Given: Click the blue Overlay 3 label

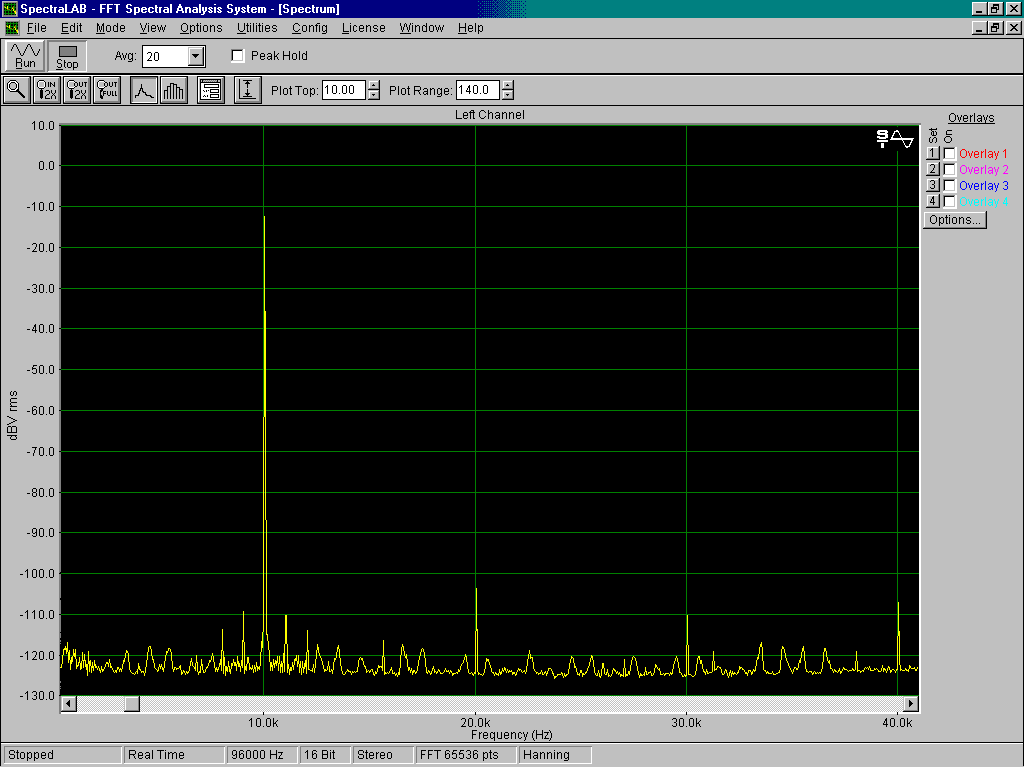Looking at the screenshot, I should [984, 186].
